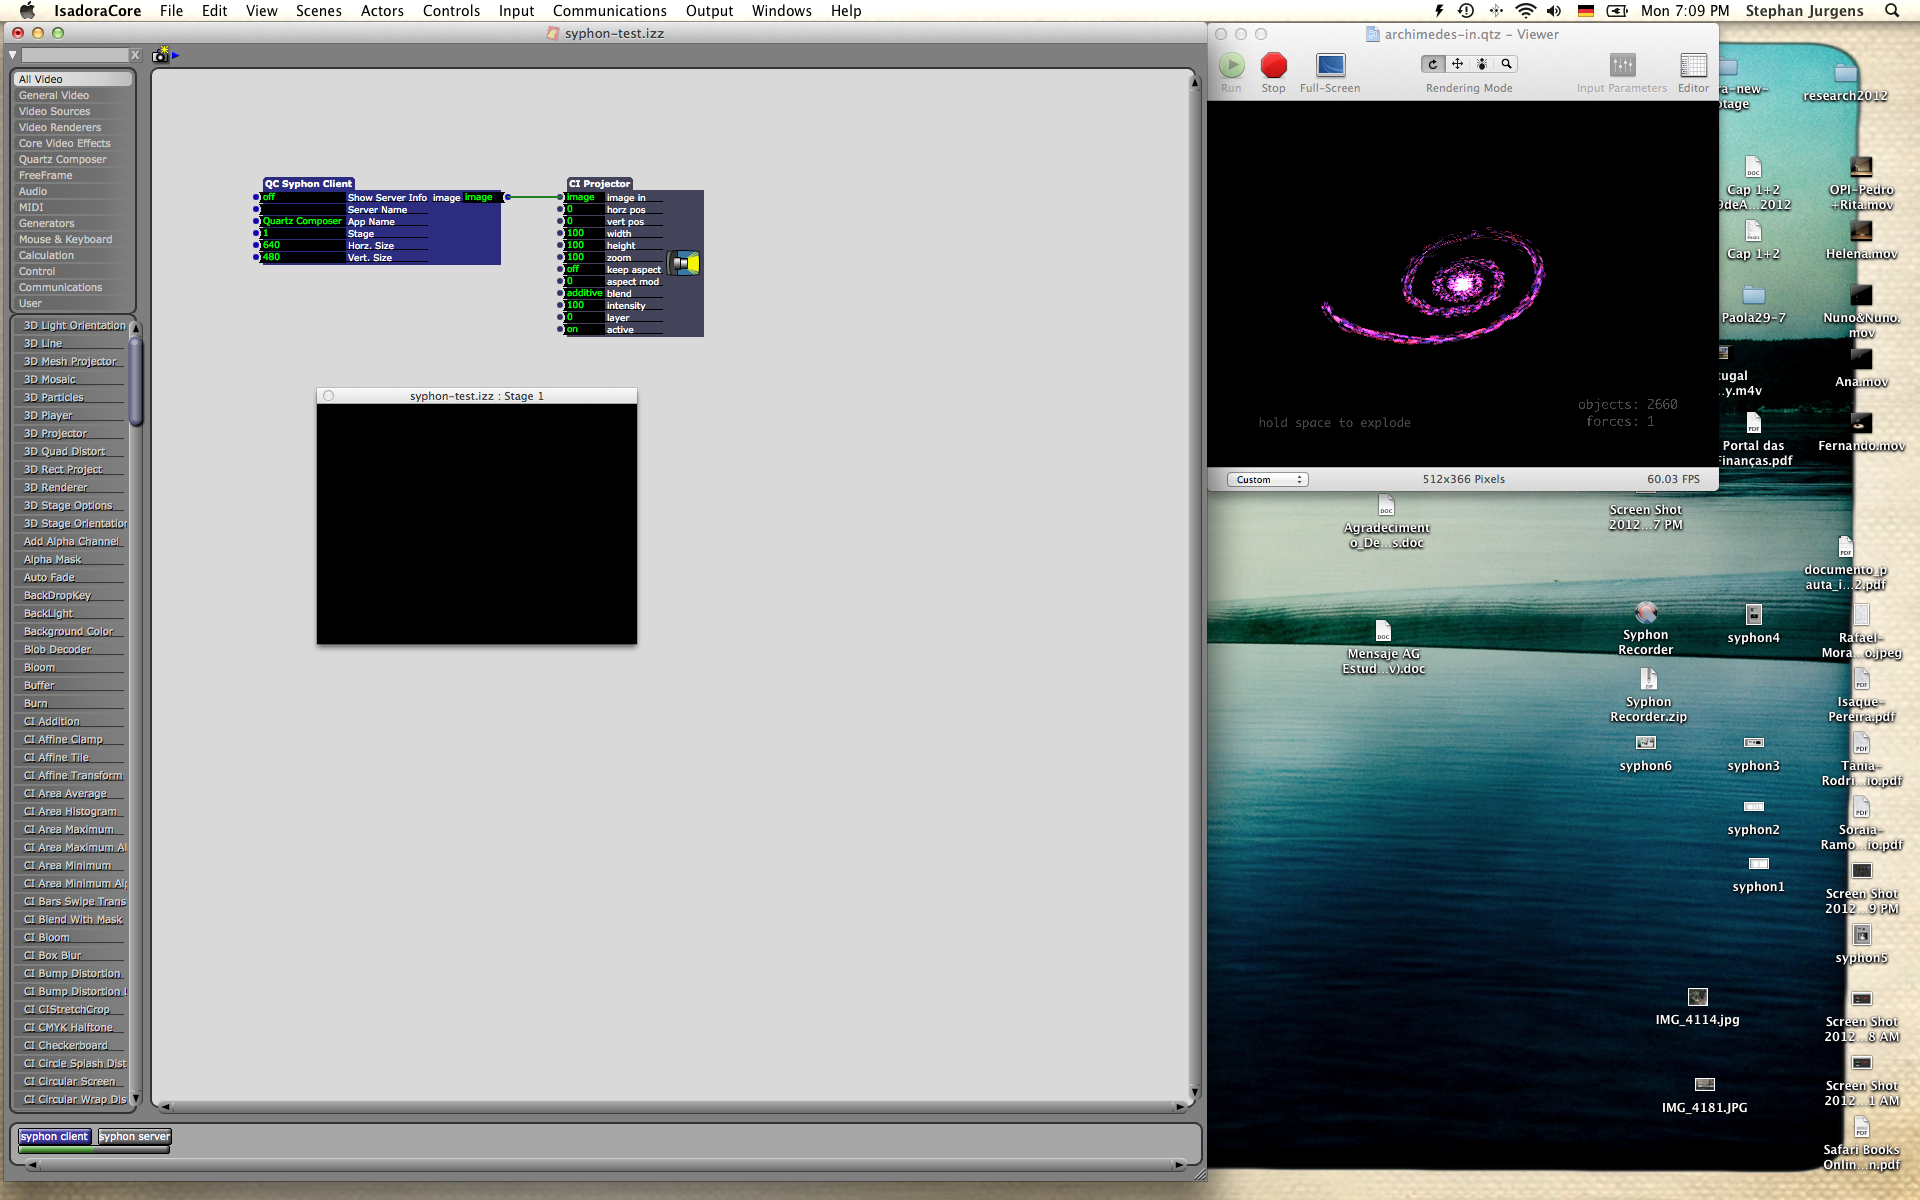
Task: Click the camera snapshot icon
Action: click(x=160, y=55)
